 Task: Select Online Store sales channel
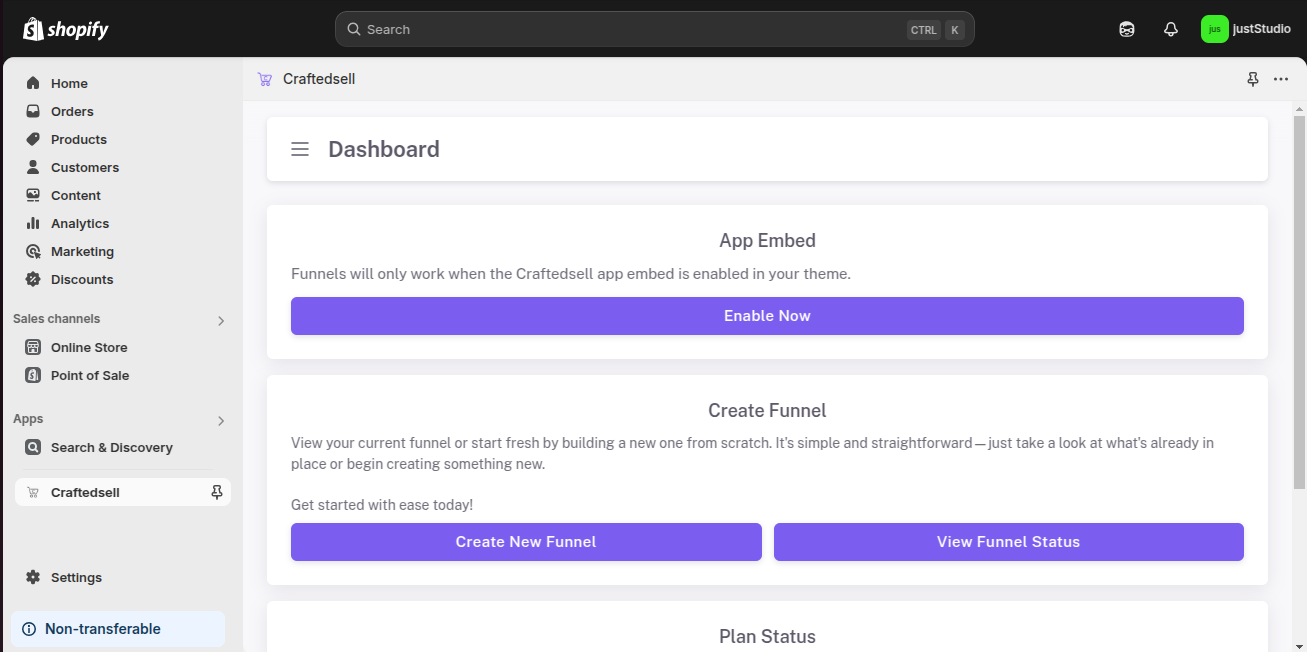(x=89, y=347)
